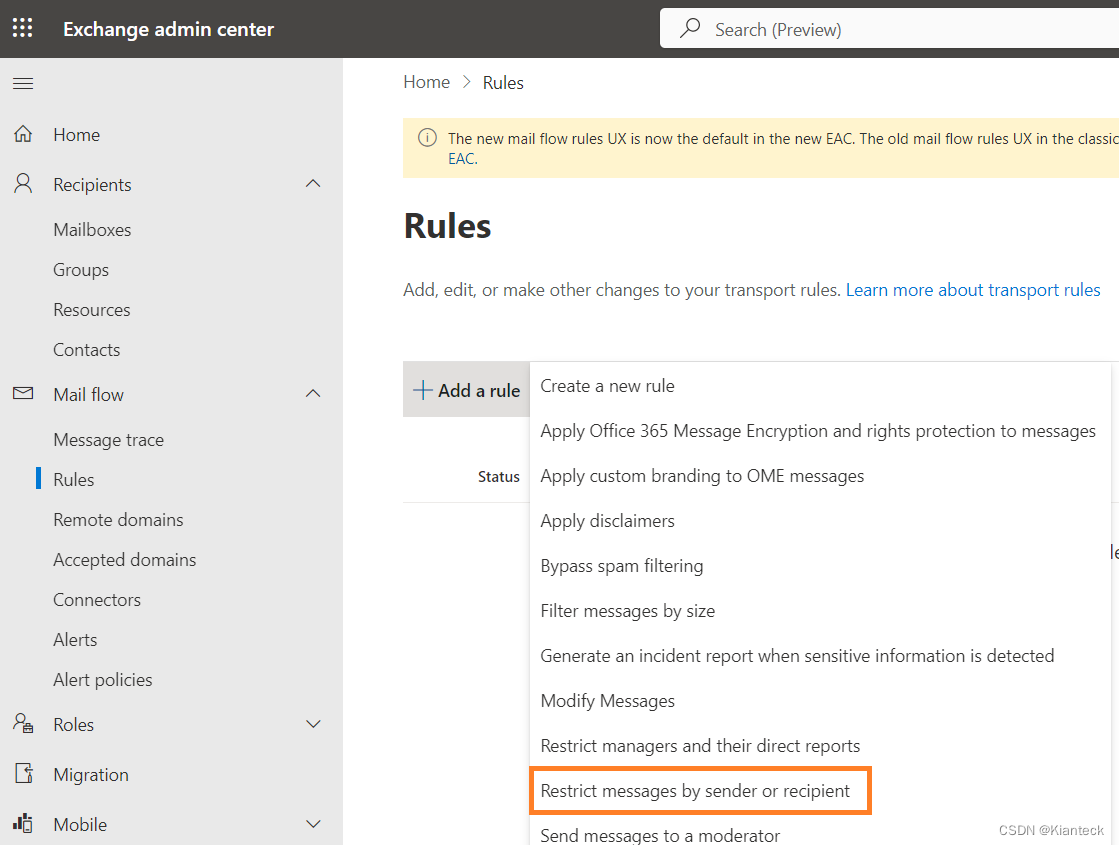Image resolution: width=1119 pixels, height=845 pixels.
Task: Click the Recipients person icon
Action: pos(23,184)
